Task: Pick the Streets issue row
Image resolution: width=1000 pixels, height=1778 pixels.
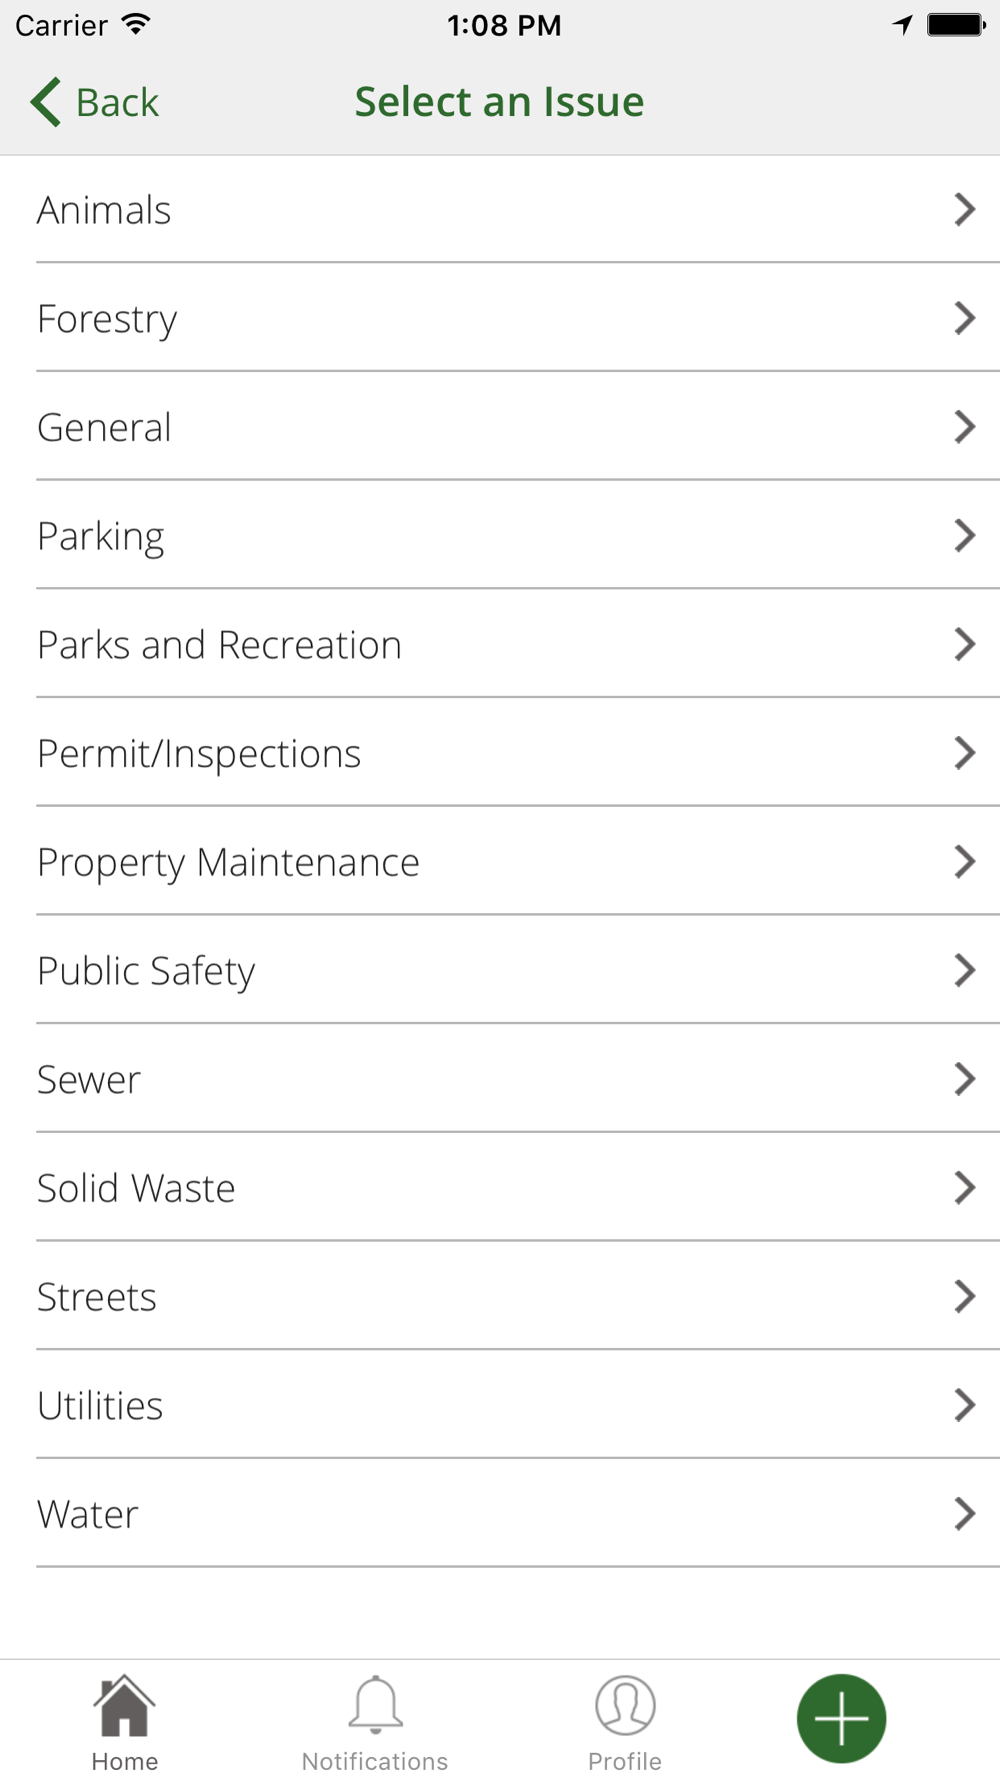Action: [97, 1297]
